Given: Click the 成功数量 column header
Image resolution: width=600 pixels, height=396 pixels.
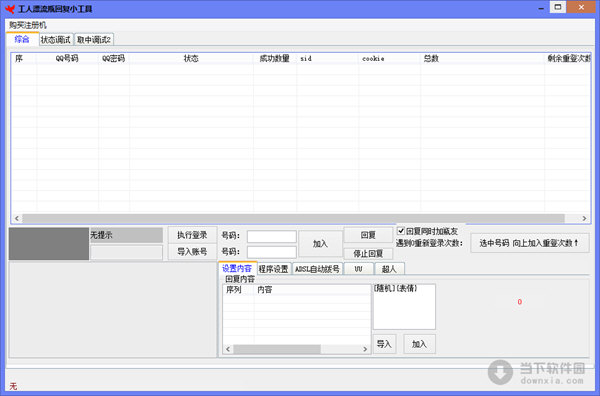Looking at the screenshot, I should click(275, 59).
